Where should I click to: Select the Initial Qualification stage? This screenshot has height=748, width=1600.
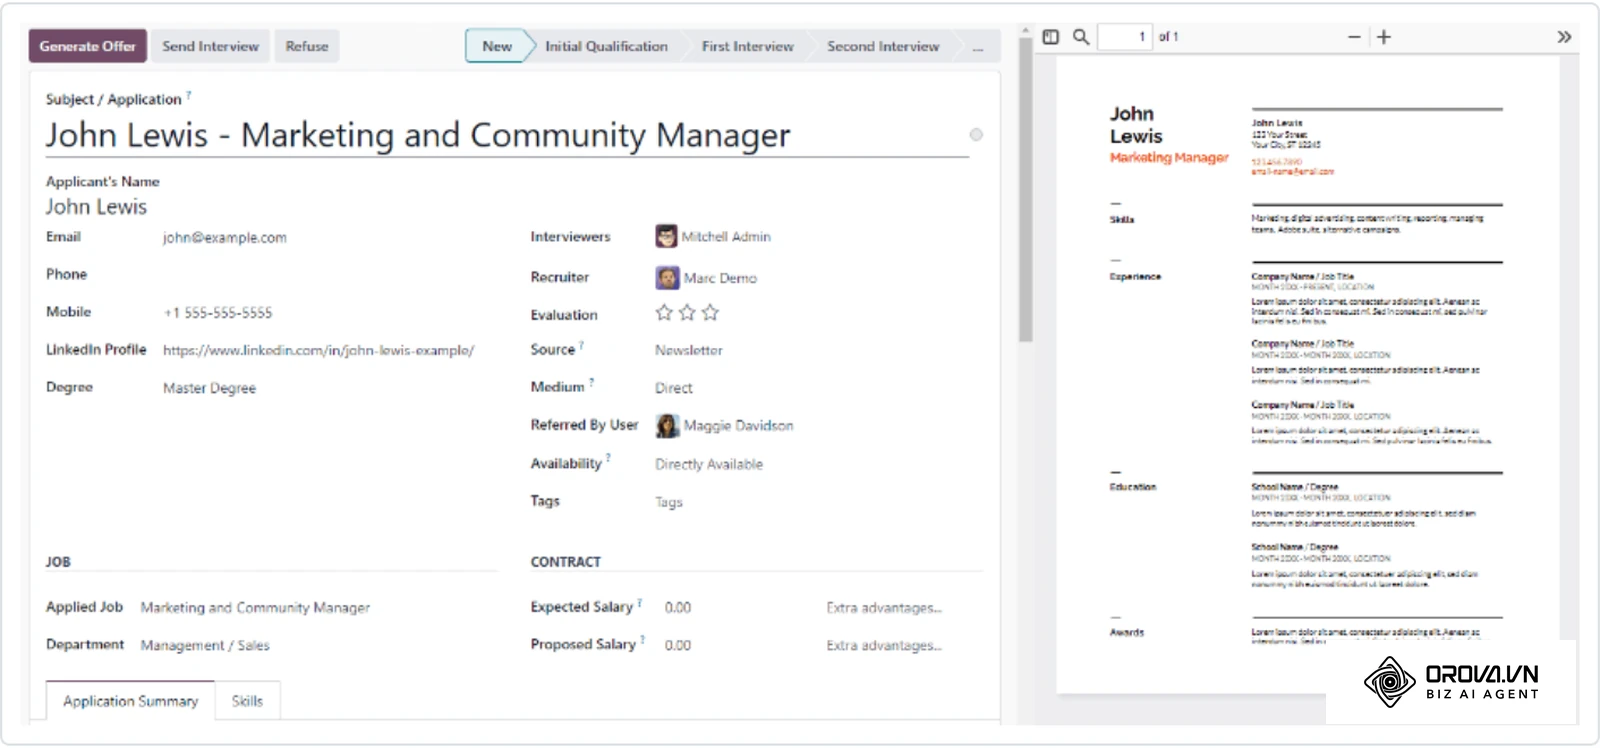606,46
